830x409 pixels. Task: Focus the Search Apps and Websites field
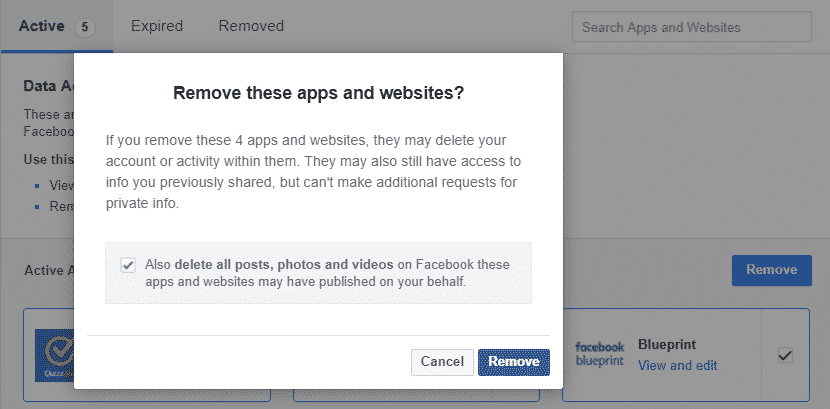[x=691, y=27]
